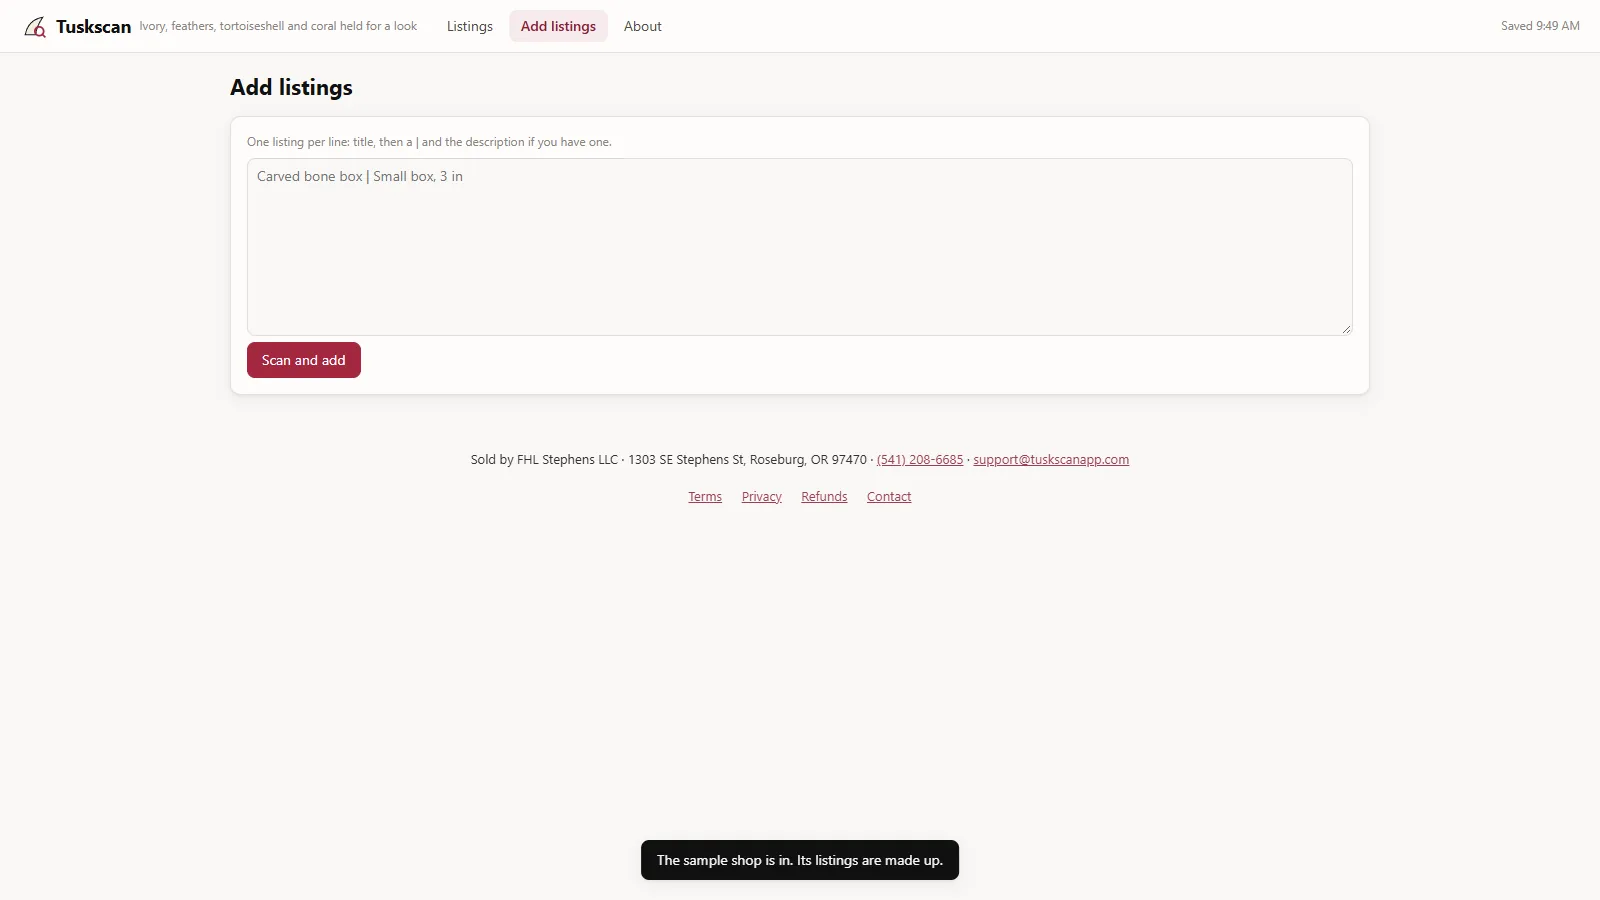Click the Scan and add button
Viewport: 1600px width, 900px height.
304,360
